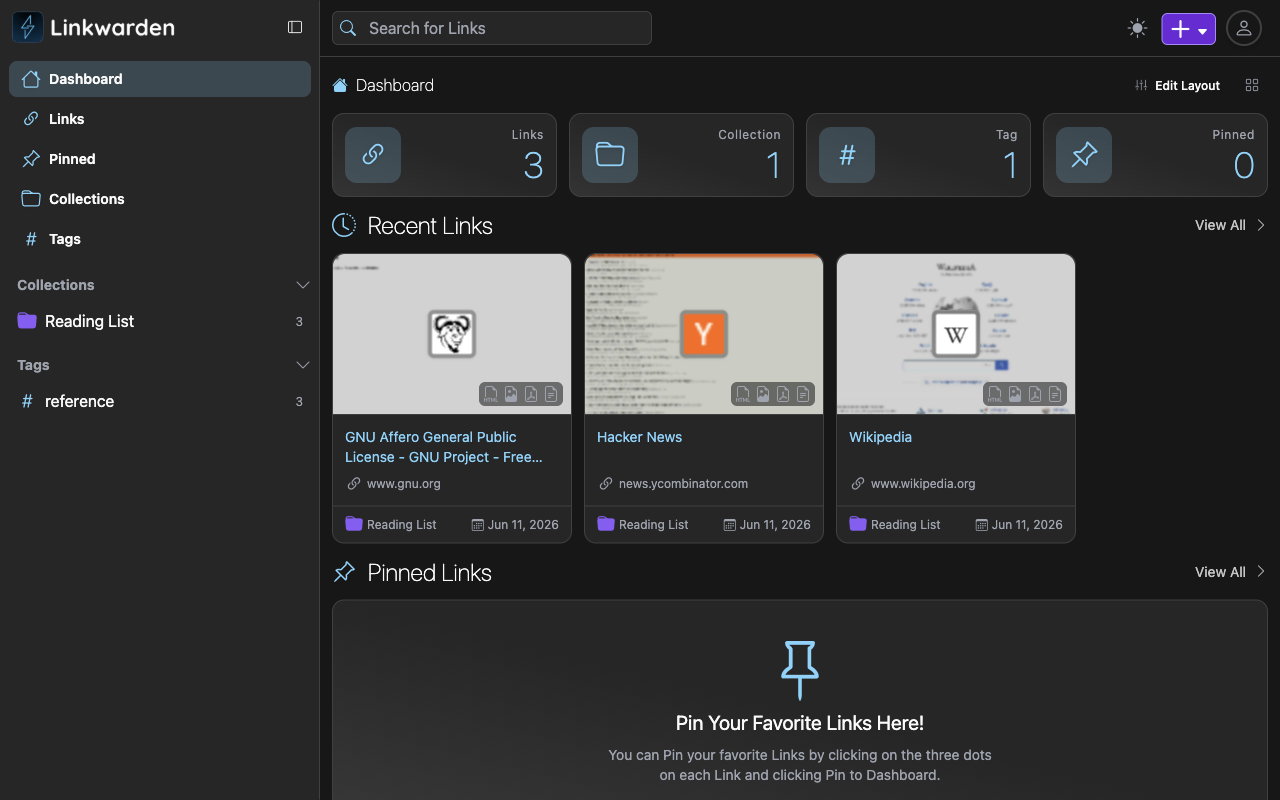Open the Pinned sidebar item
The width and height of the screenshot is (1280, 800).
pos(160,159)
